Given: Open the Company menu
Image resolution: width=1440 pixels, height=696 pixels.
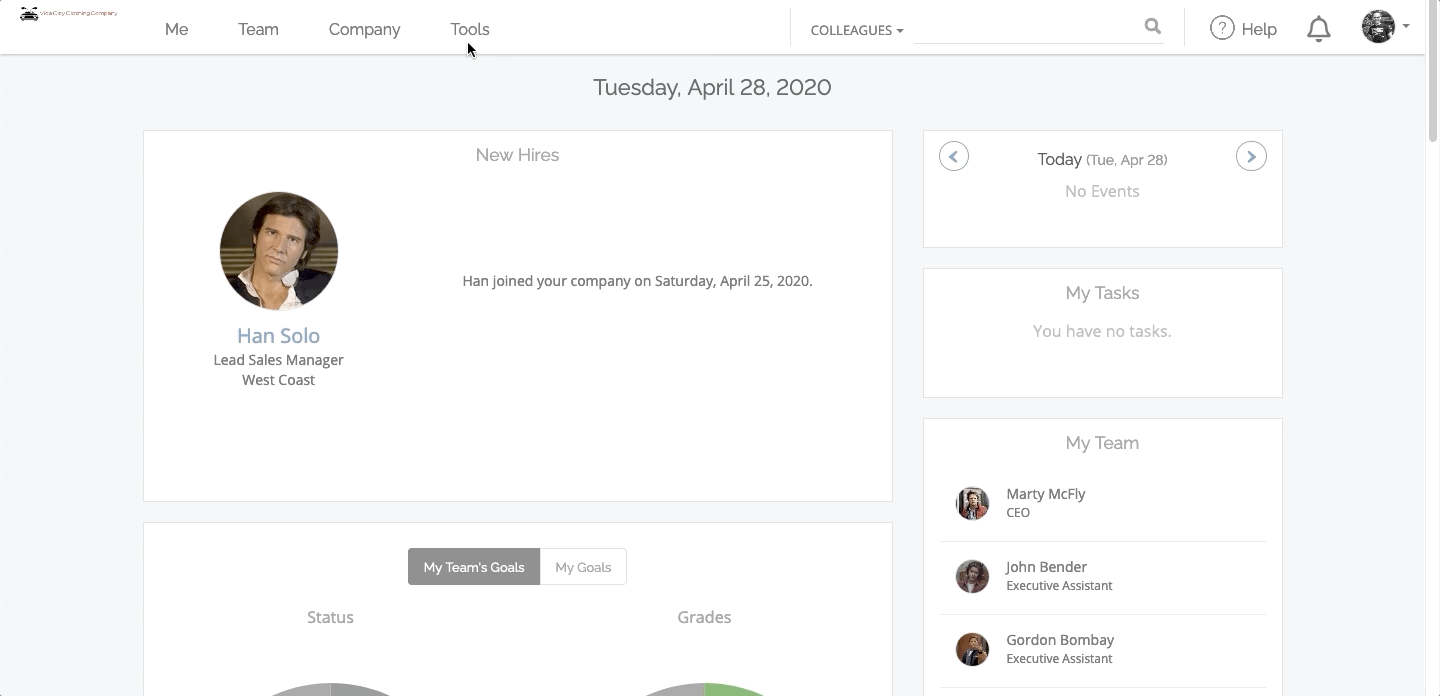Looking at the screenshot, I should pyautogui.click(x=364, y=29).
